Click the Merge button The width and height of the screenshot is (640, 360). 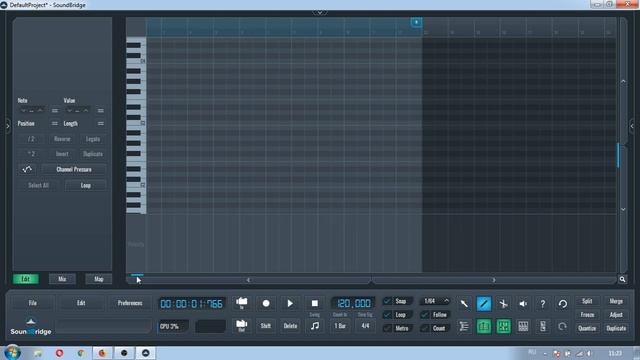pos(616,301)
